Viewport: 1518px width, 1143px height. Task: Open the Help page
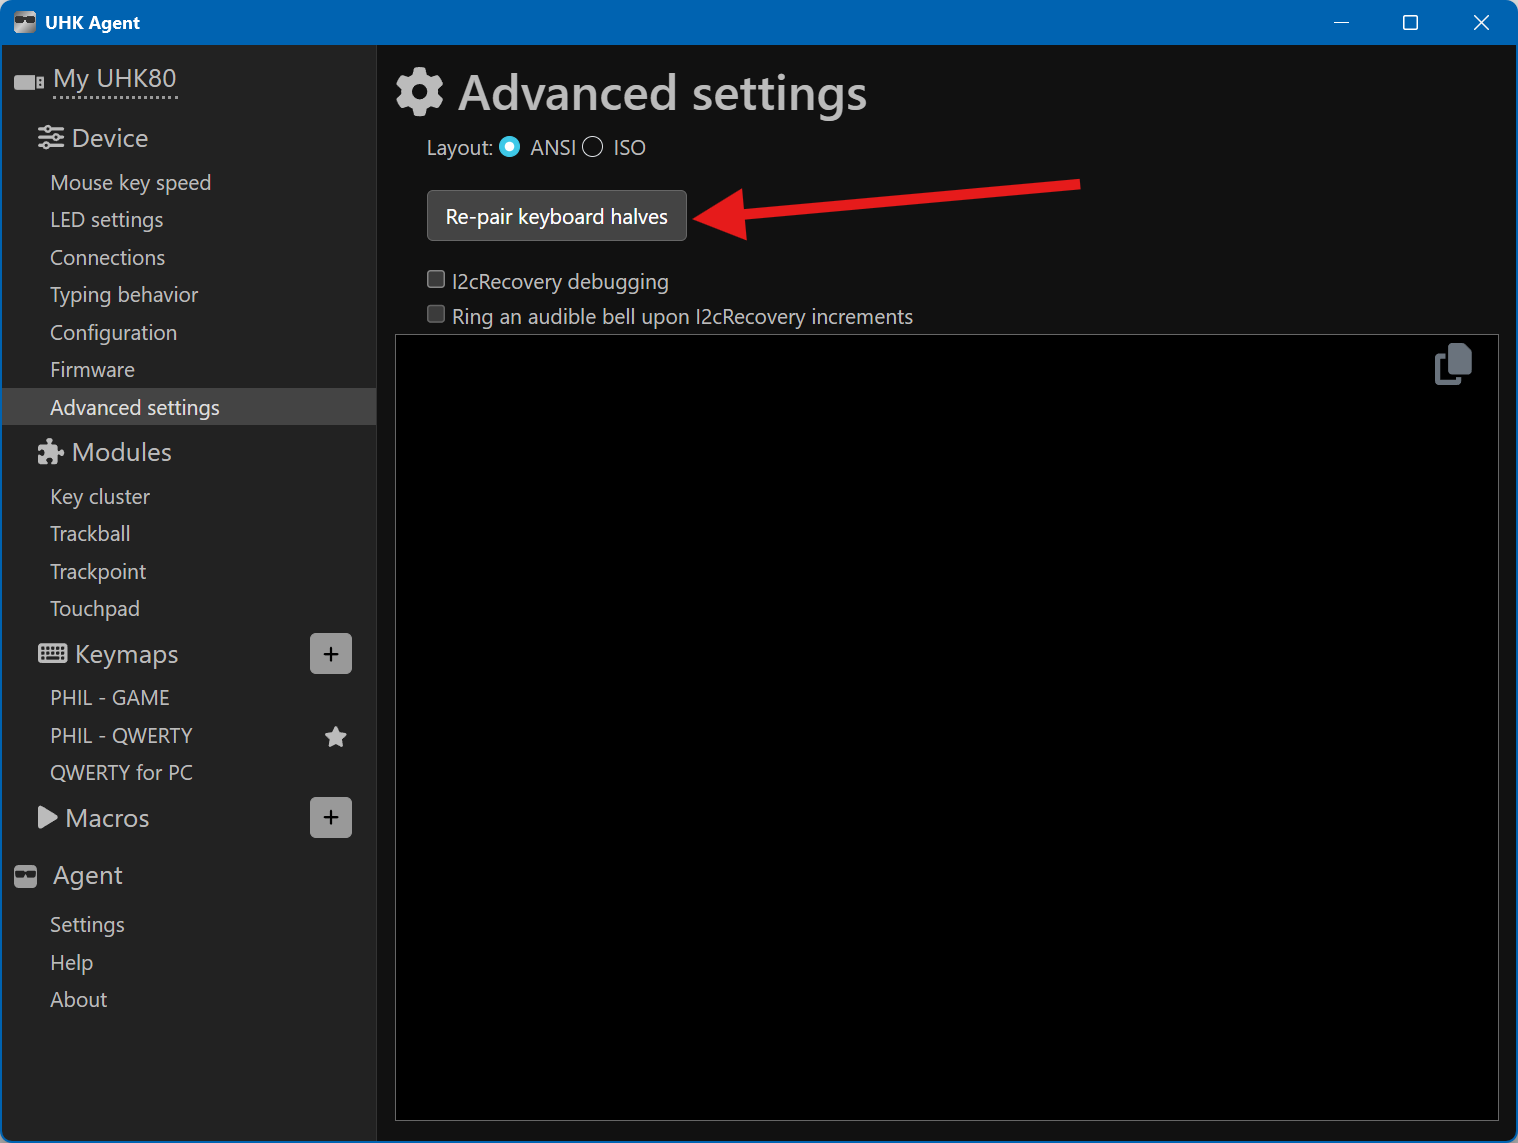tap(72, 963)
